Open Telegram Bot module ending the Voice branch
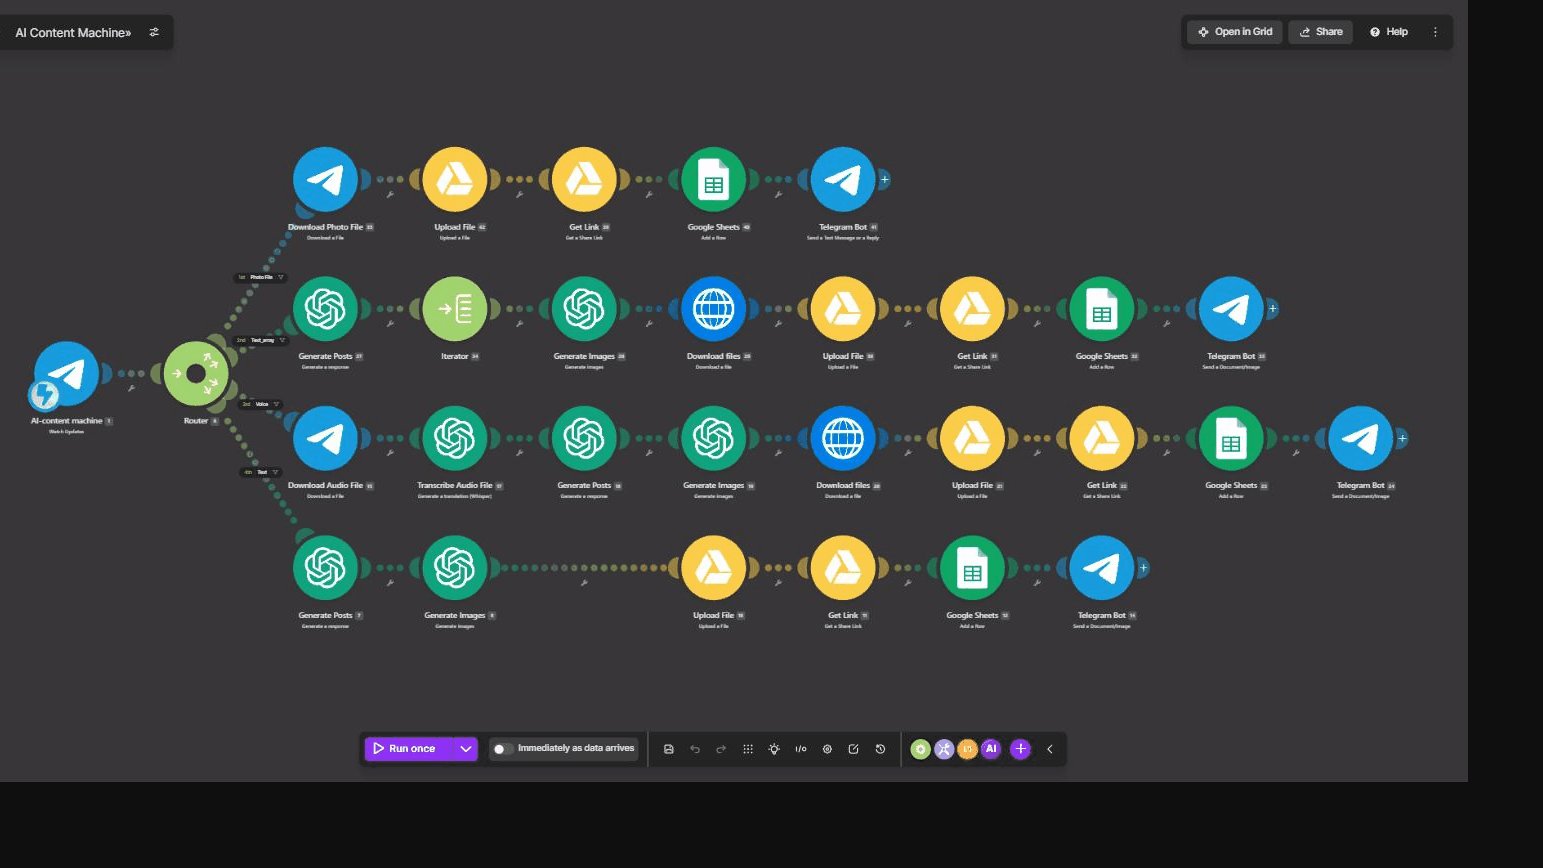 pos(1360,438)
